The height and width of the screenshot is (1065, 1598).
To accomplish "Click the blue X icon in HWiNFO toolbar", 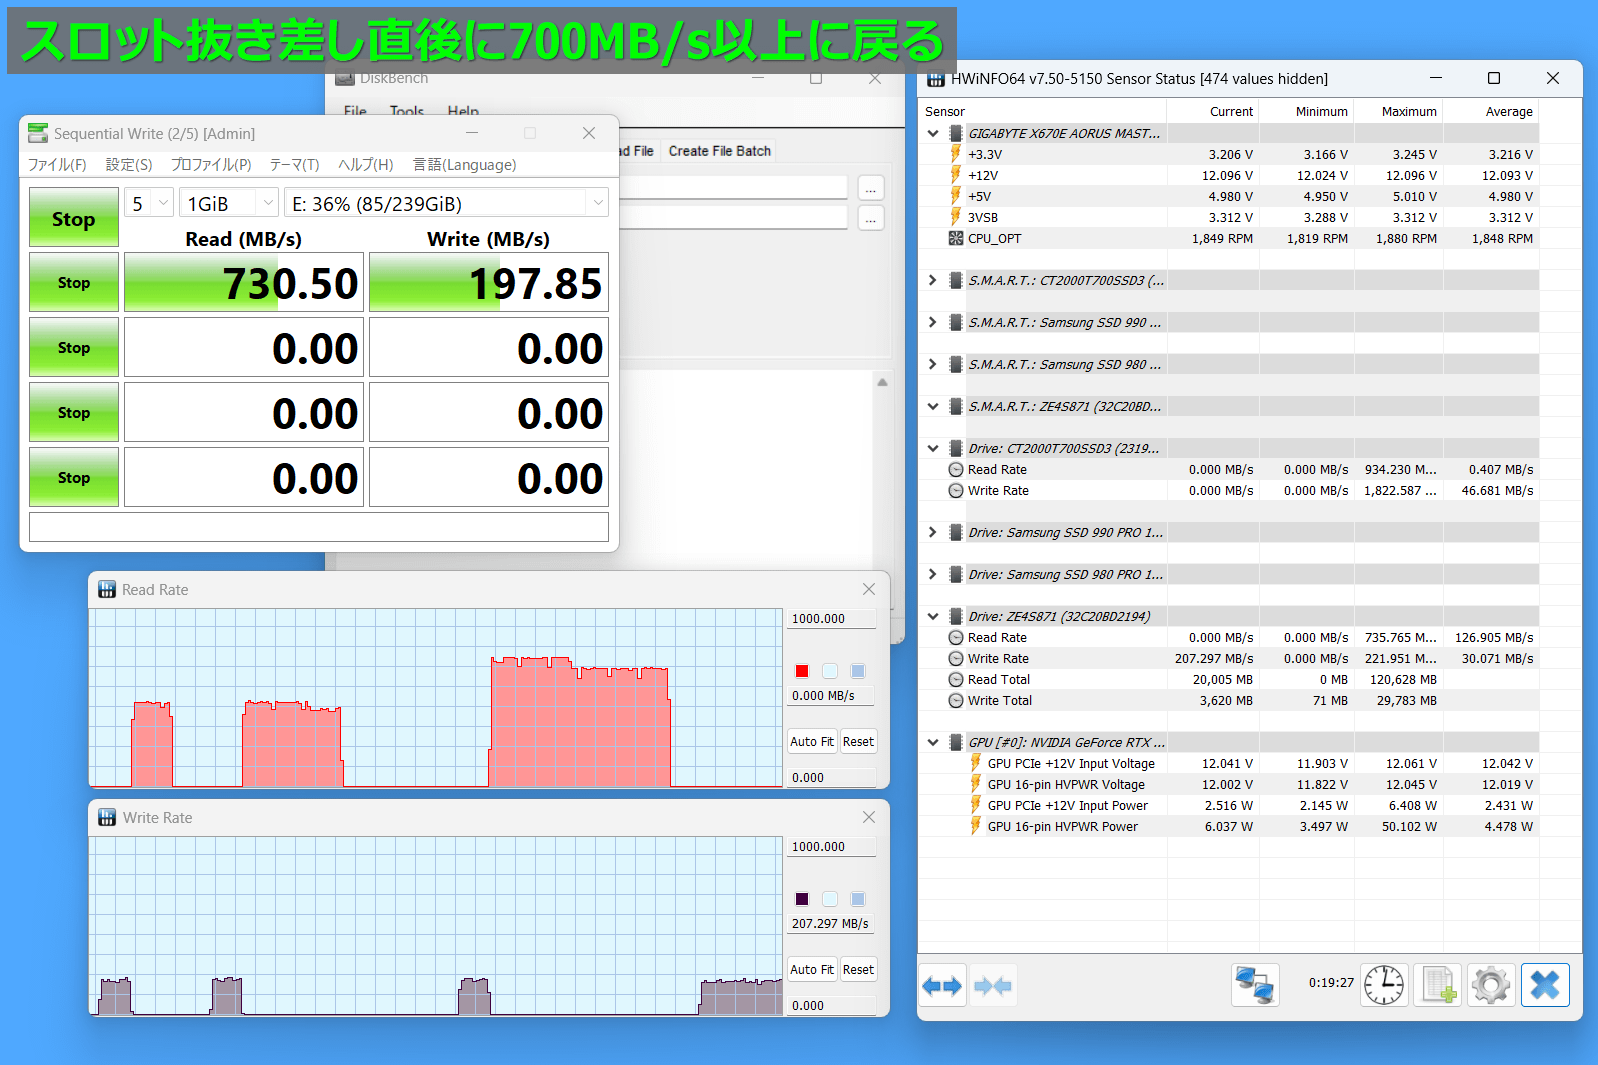I will [x=1544, y=986].
